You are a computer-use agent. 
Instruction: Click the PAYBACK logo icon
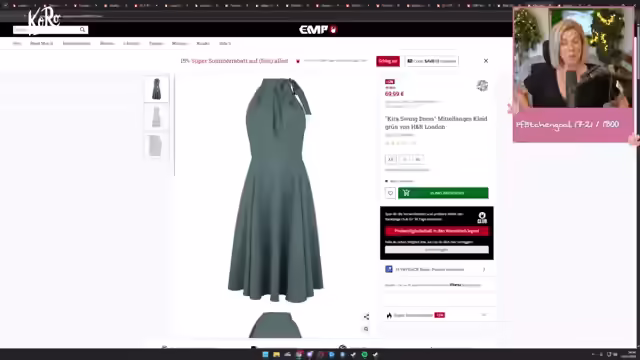point(389,269)
